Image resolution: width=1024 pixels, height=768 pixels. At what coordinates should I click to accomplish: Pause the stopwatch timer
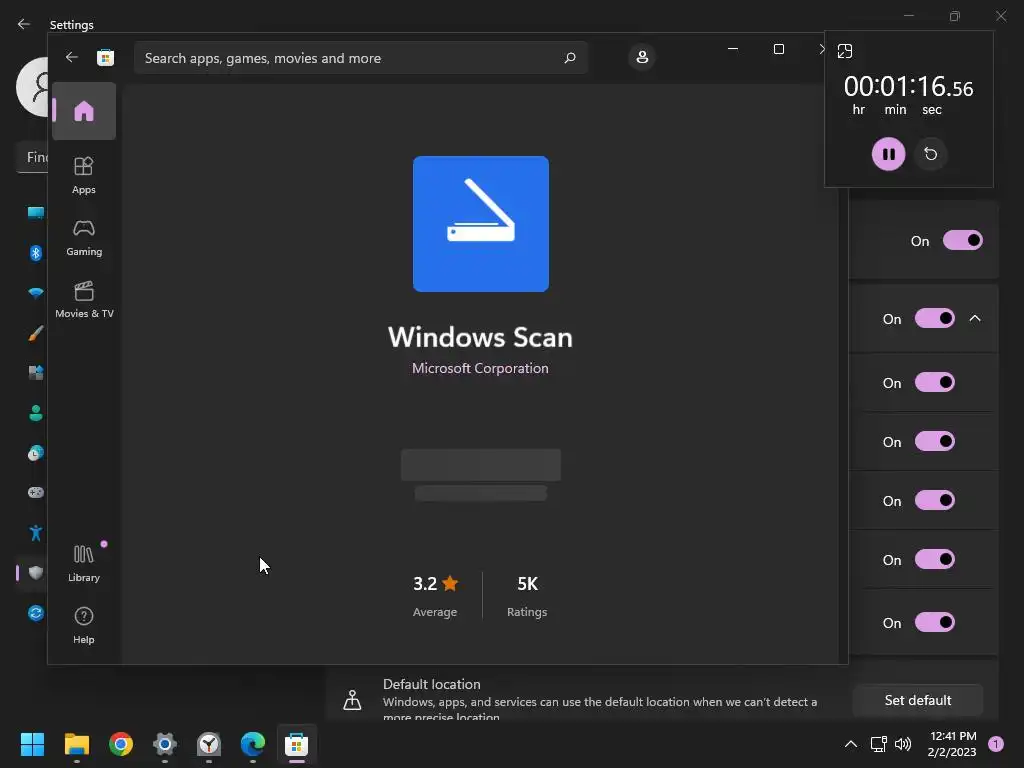pos(888,154)
